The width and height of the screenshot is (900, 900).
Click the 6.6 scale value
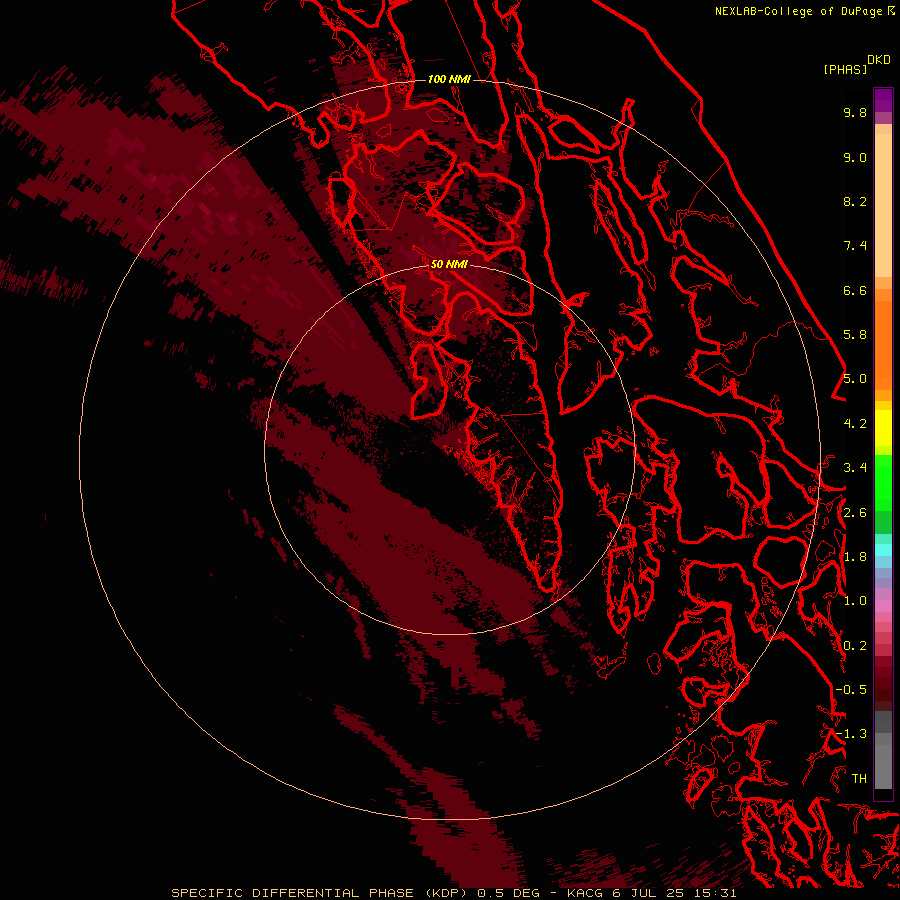pos(855,290)
